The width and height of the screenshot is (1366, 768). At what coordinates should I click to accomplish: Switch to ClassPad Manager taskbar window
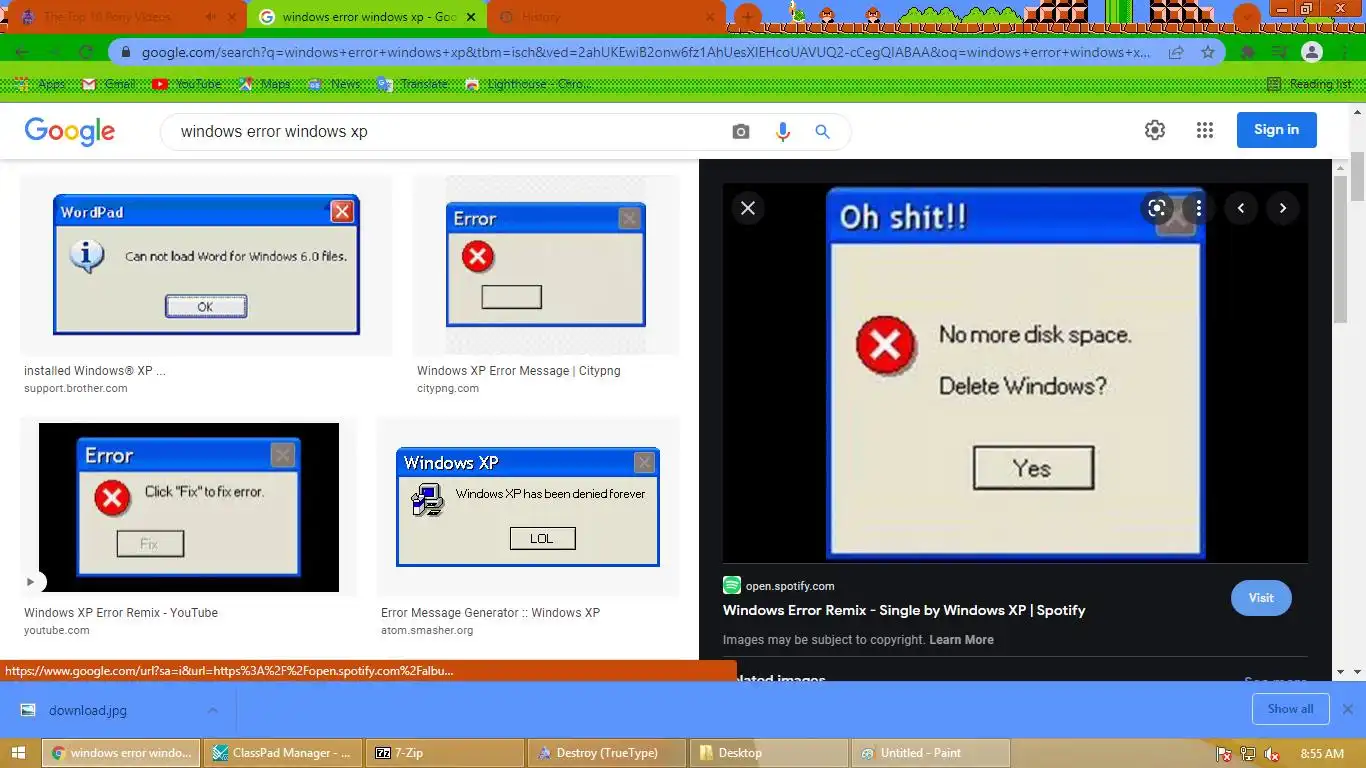pyautogui.click(x=285, y=753)
